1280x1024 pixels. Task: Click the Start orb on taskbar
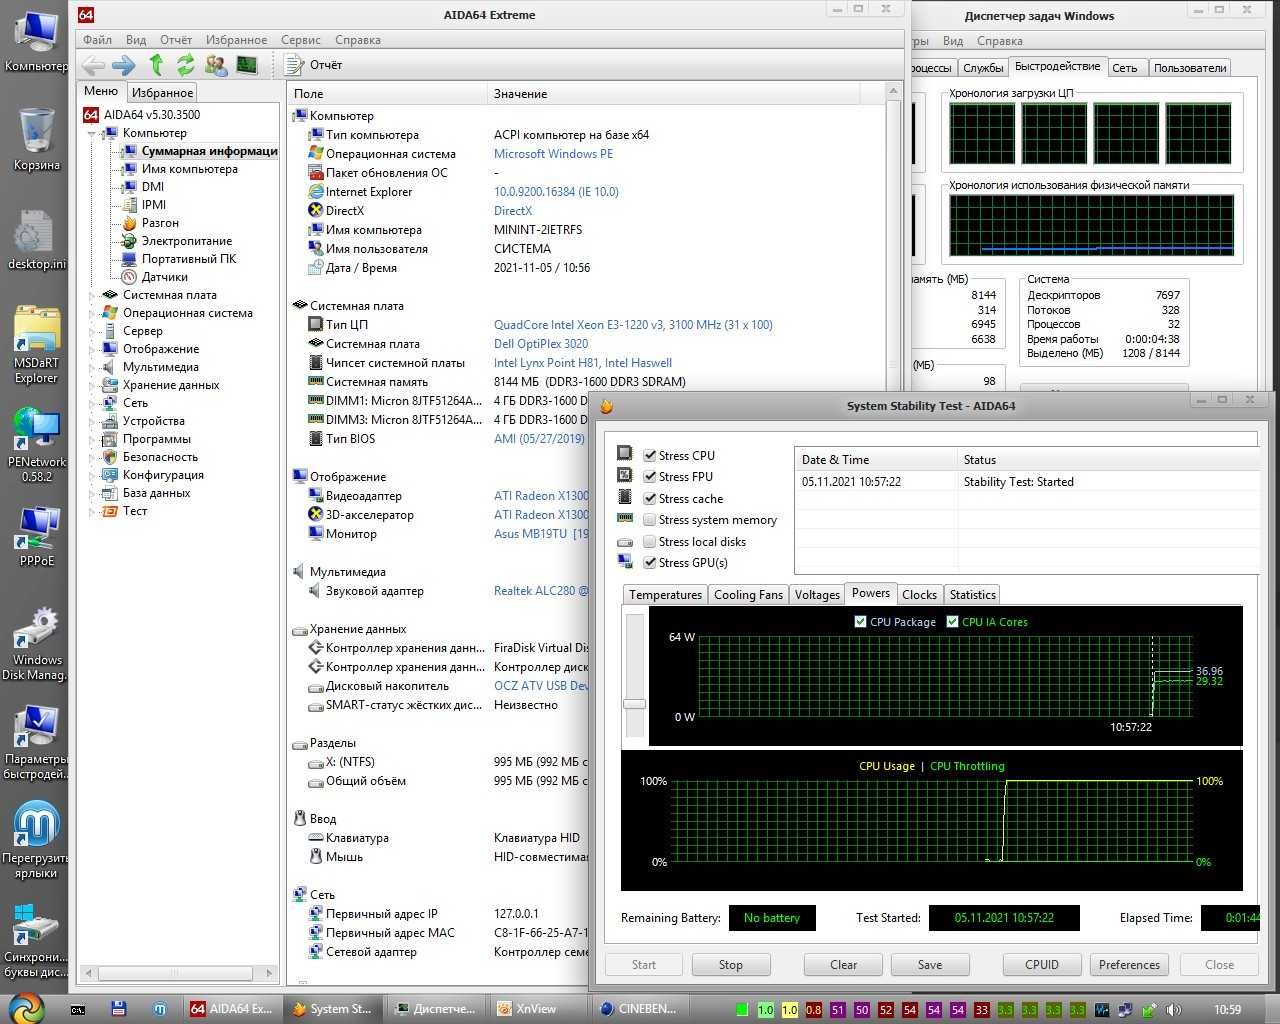tap(27, 1007)
